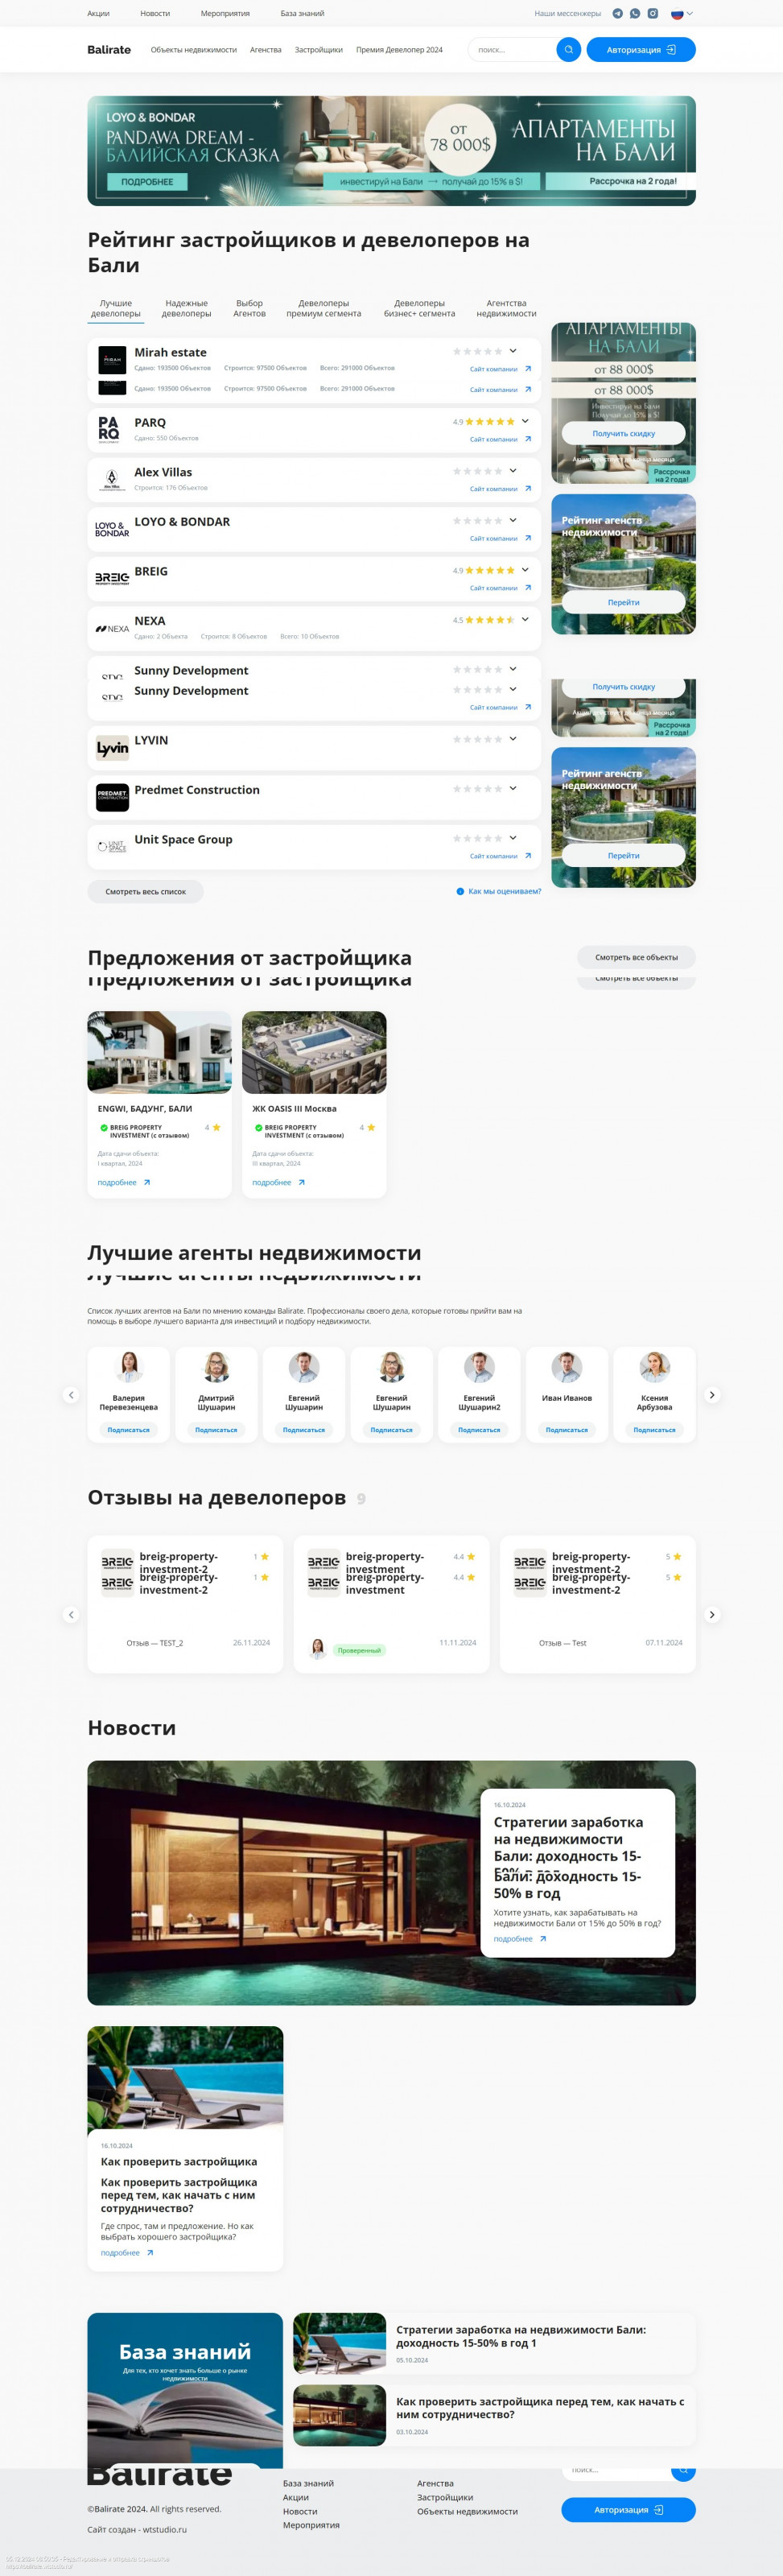
Task: Switch to Надежные девелоперы tab
Action: (x=187, y=308)
